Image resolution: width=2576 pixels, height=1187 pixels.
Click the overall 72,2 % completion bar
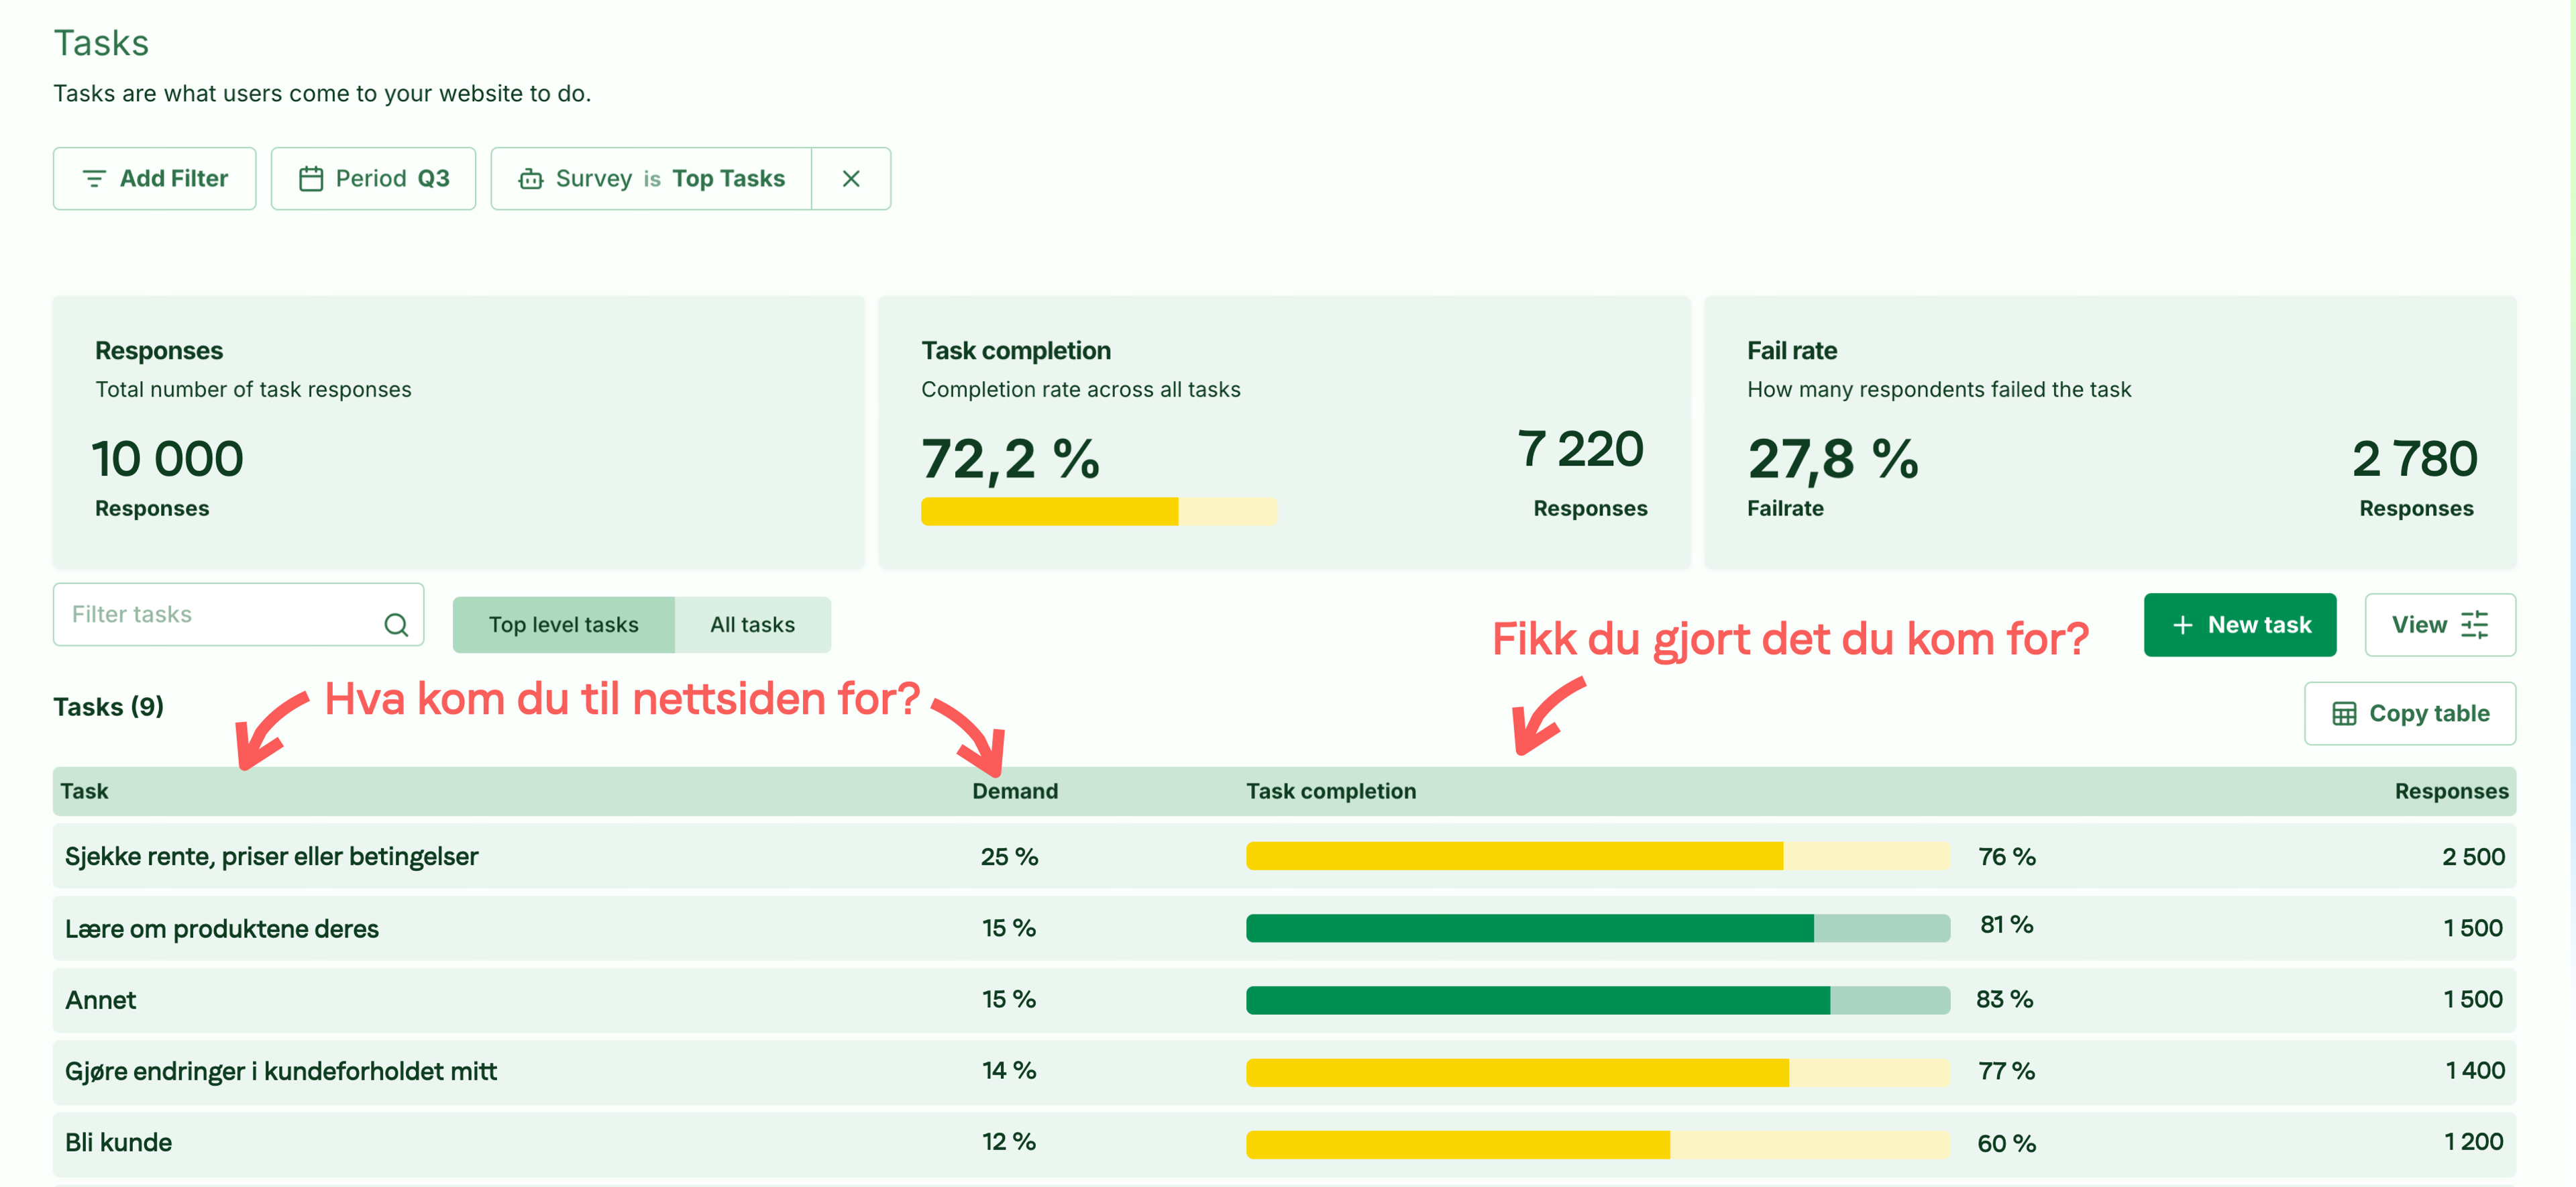pos(1099,511)
